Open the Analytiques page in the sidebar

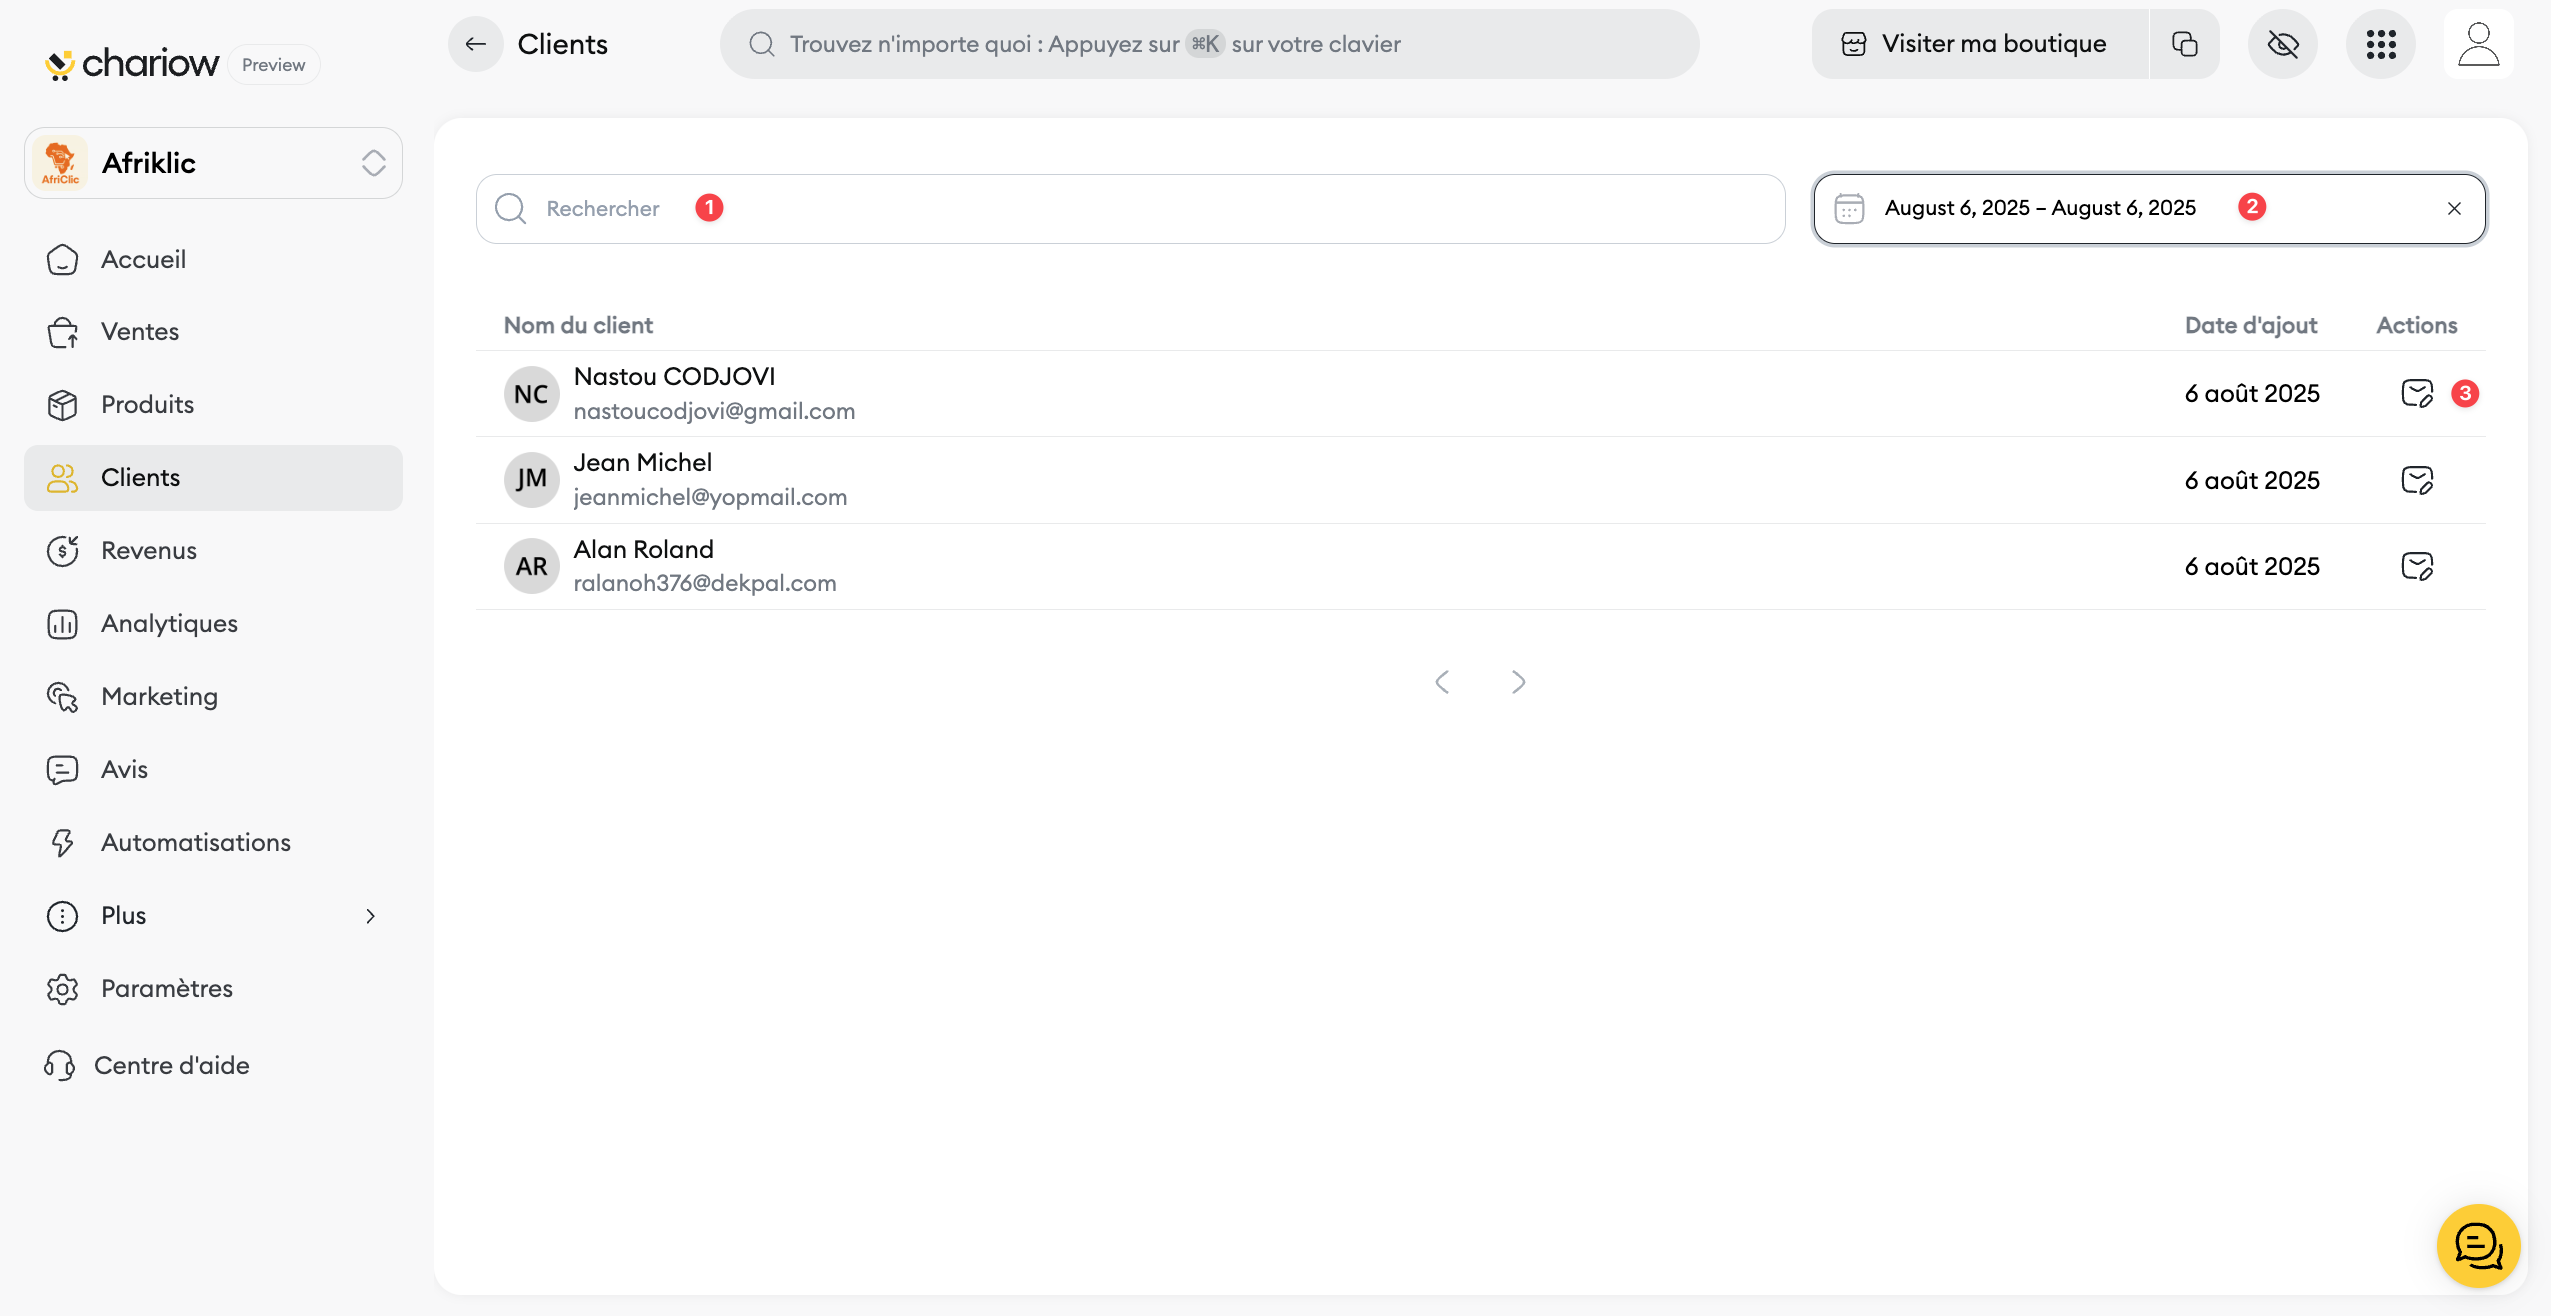tap(169, 623)
